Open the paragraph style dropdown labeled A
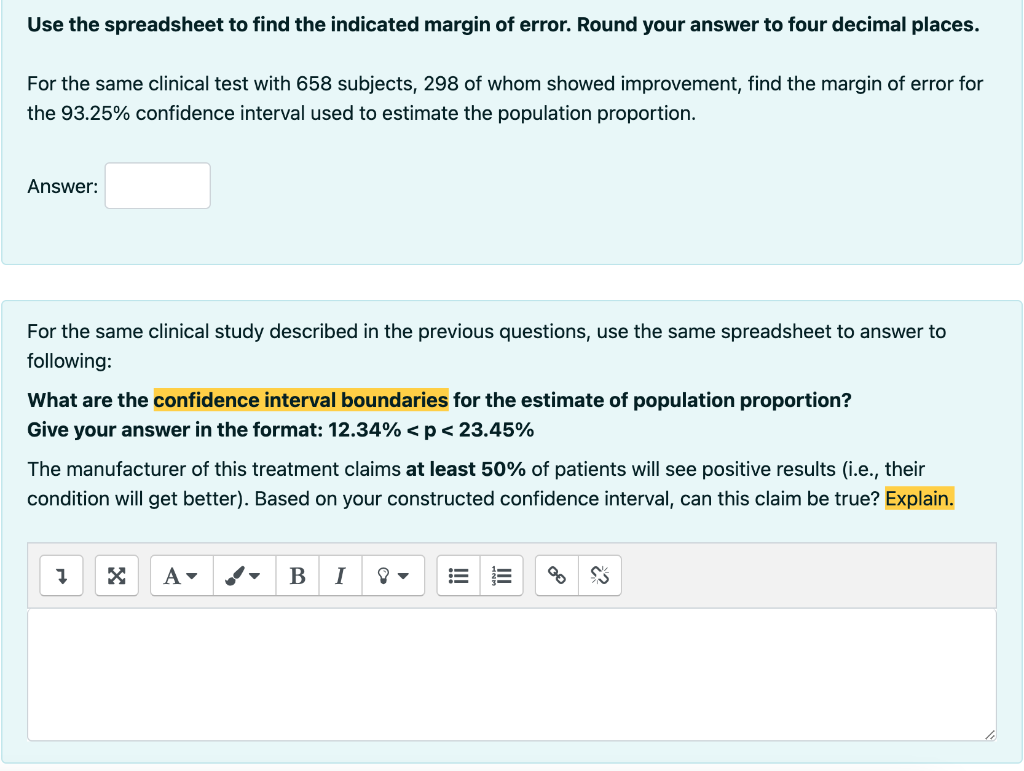The height and width of the screenshot is (771, 1024). (x=180, y=575)
